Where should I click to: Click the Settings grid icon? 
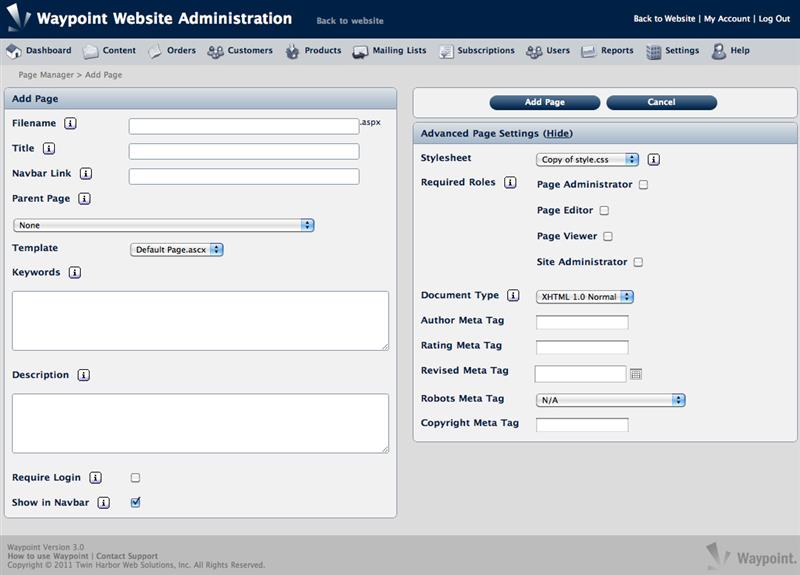tap(654, 52)
